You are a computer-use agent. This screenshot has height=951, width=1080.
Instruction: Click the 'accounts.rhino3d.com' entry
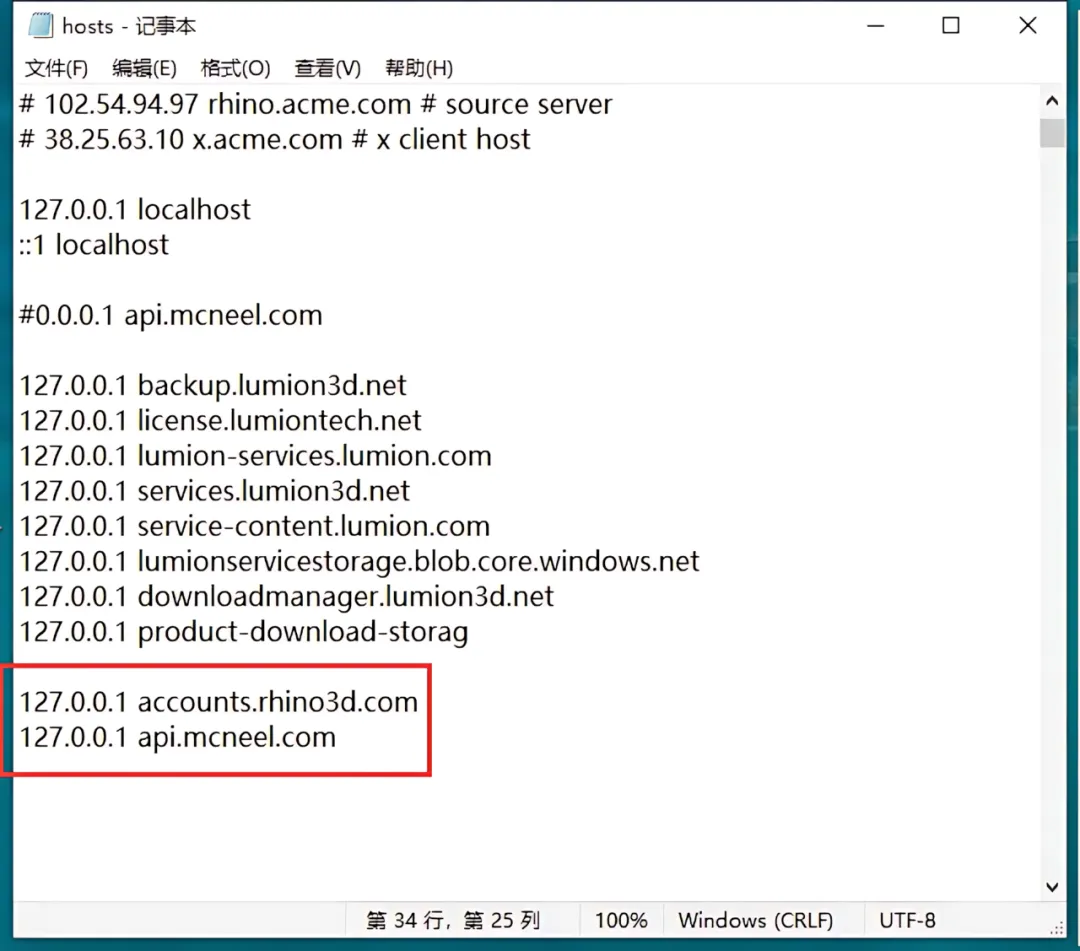click(218, 702)
